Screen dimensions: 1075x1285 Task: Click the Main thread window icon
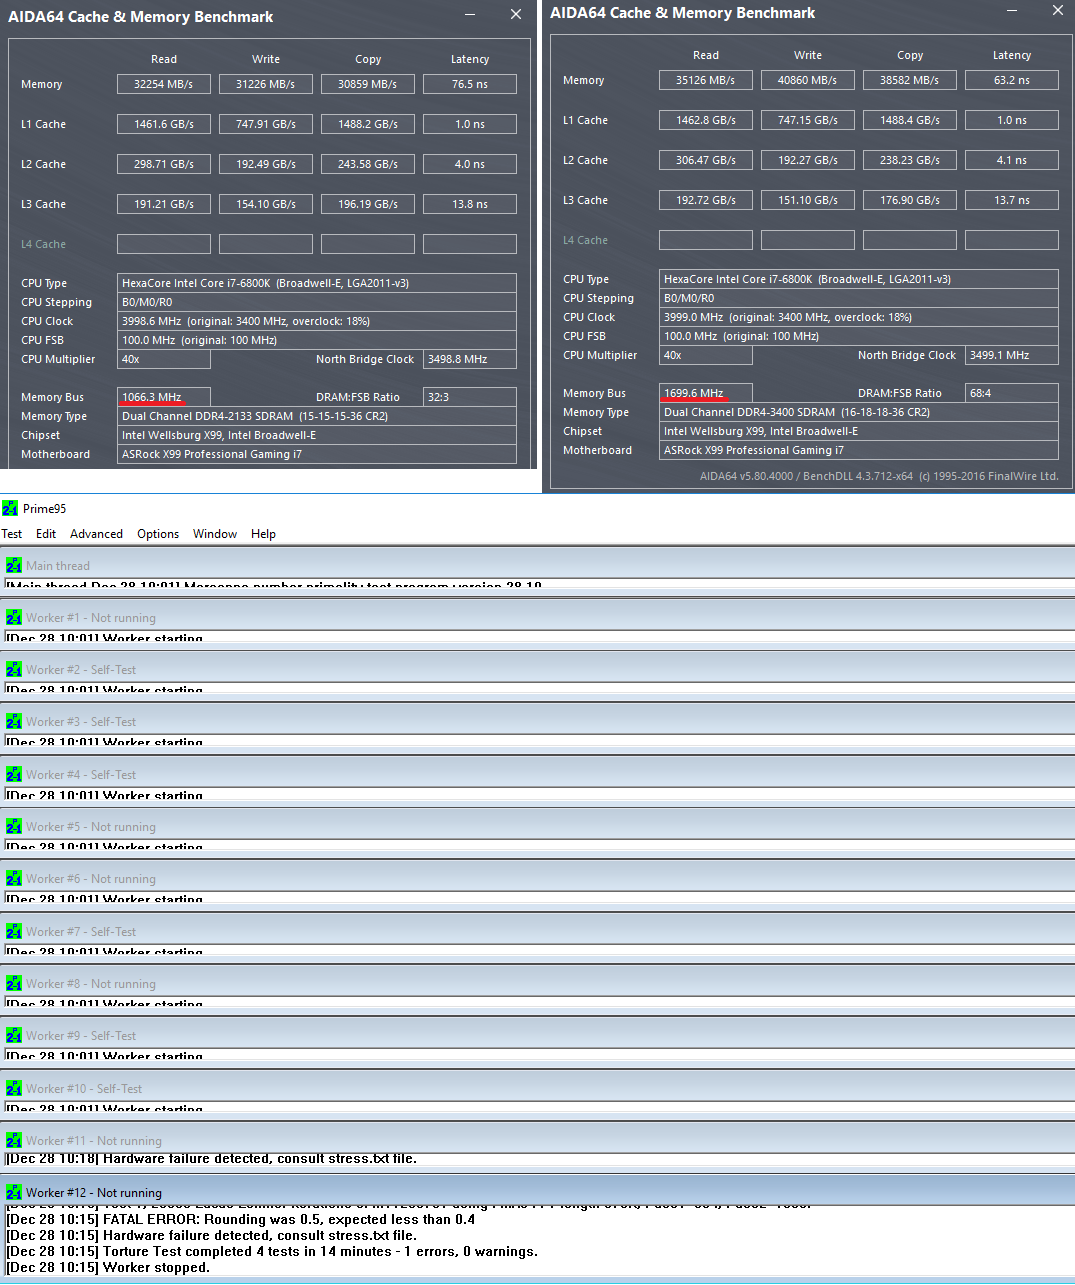point(14,565)
